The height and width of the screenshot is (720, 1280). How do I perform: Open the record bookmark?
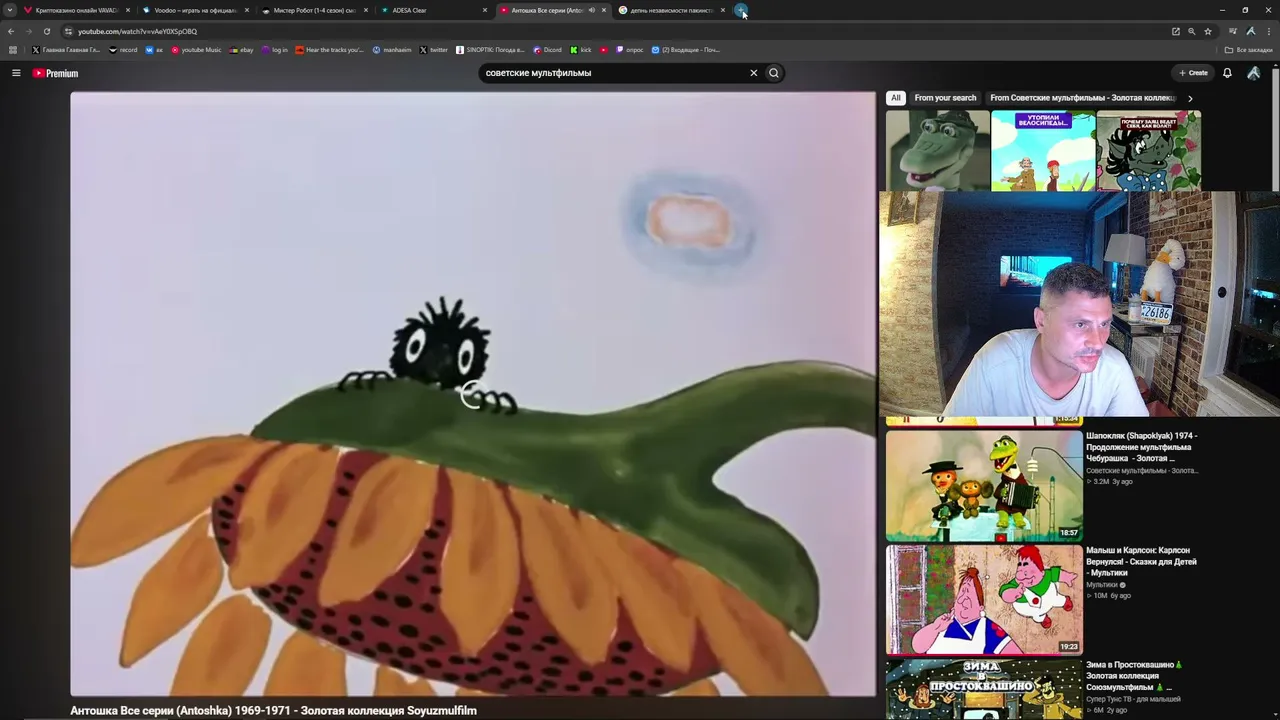click(x=123, y=50)
